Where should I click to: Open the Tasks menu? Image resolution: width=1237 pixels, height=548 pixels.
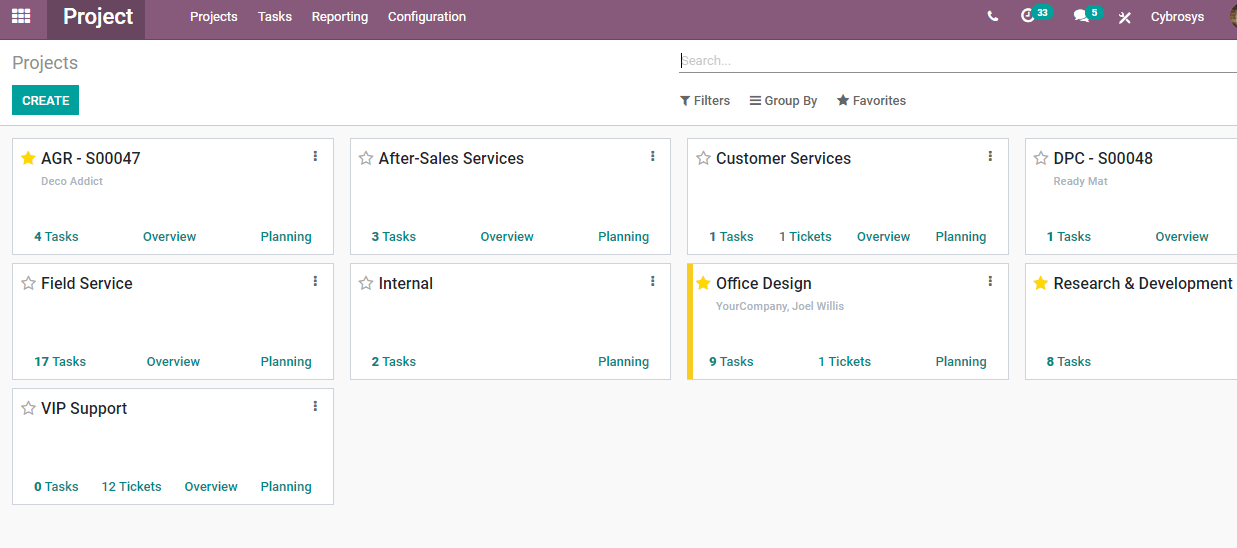tap(275, 17)
